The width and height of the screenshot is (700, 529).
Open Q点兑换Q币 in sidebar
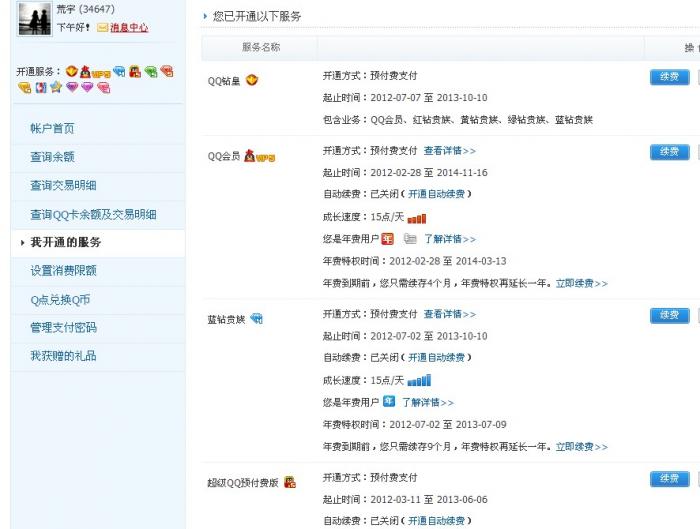point(60,300)
